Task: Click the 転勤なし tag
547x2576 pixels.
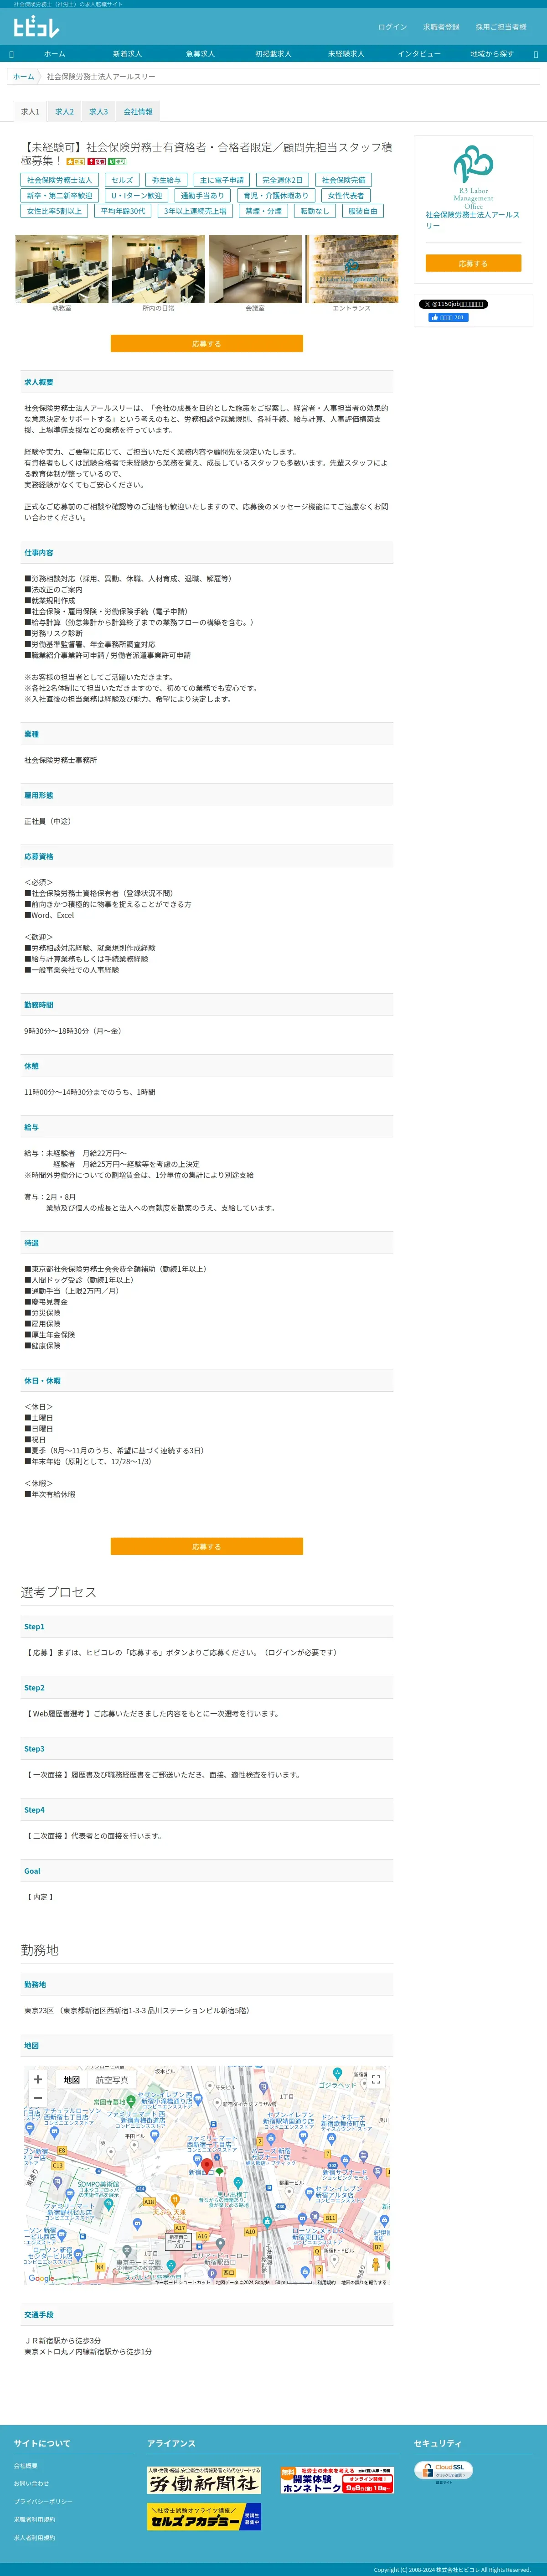Action: (315, 211)
